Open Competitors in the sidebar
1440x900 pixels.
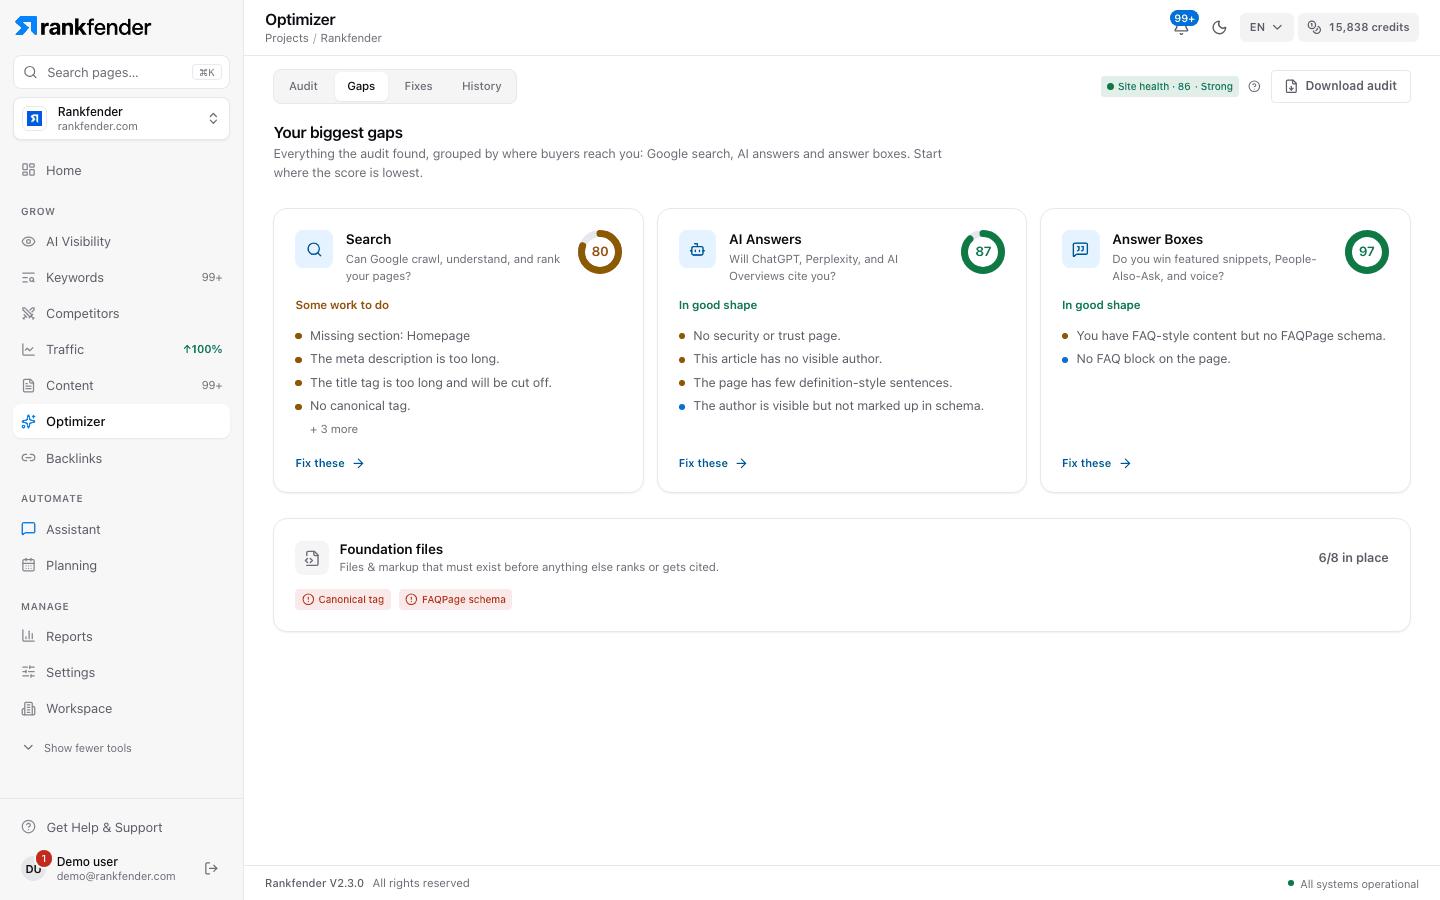coord(121,313)
